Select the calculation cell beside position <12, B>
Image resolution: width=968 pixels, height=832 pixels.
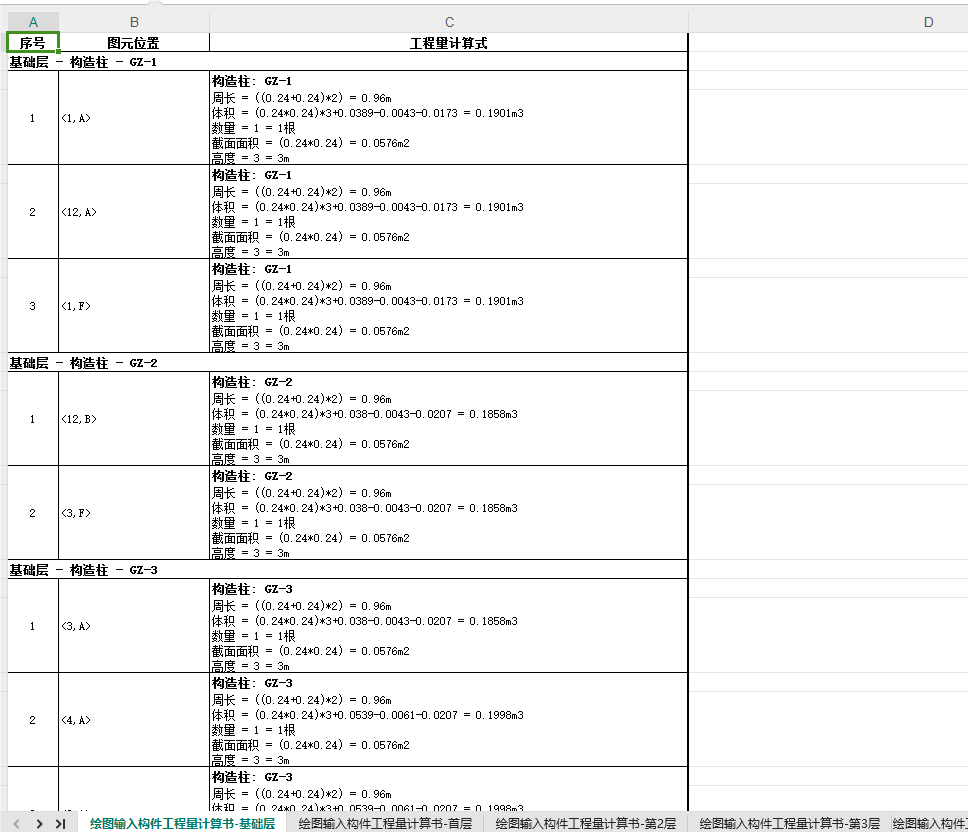(449, 419)
